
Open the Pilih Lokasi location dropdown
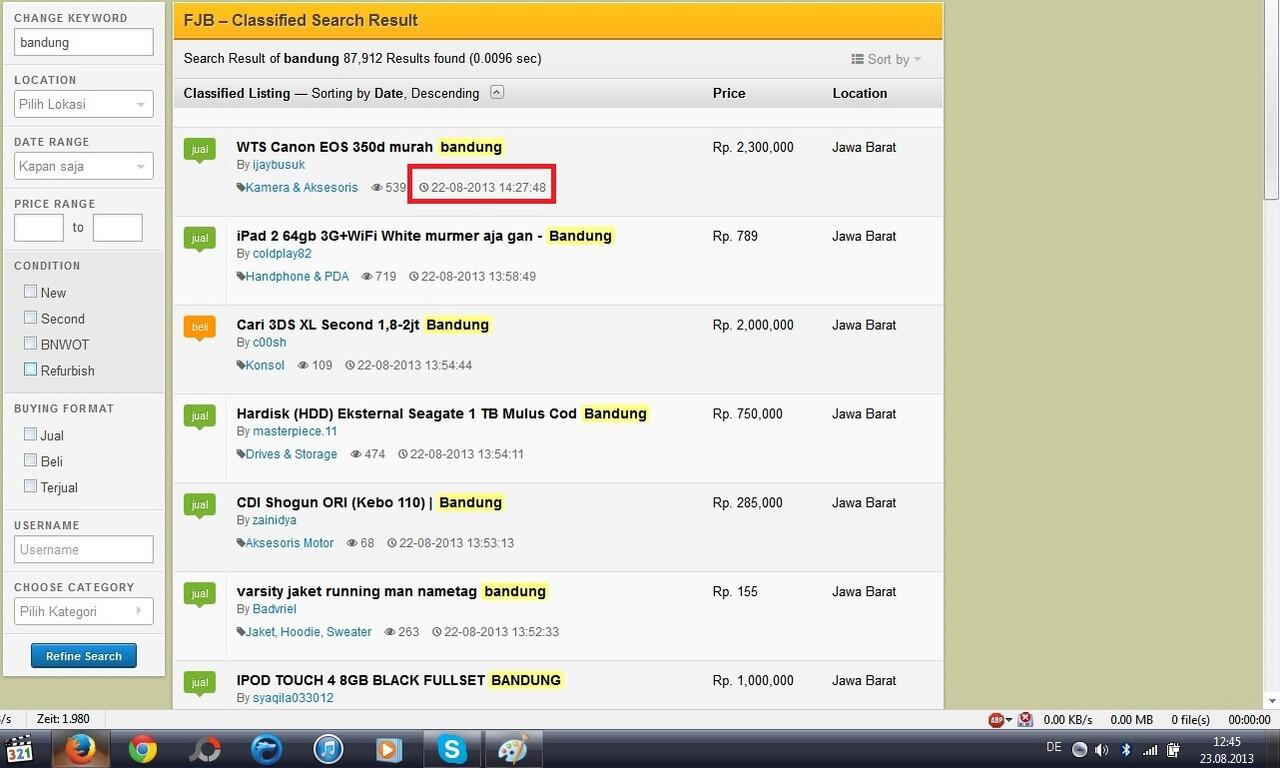(x=83, y=104)
